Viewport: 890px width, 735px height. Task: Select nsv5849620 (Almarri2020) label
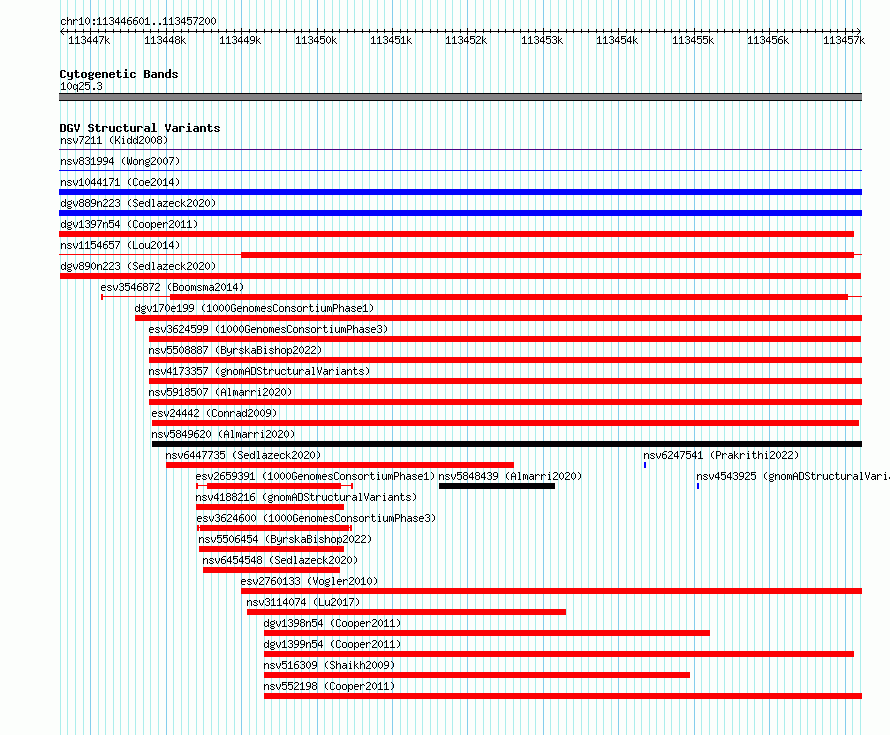[223, 434]
